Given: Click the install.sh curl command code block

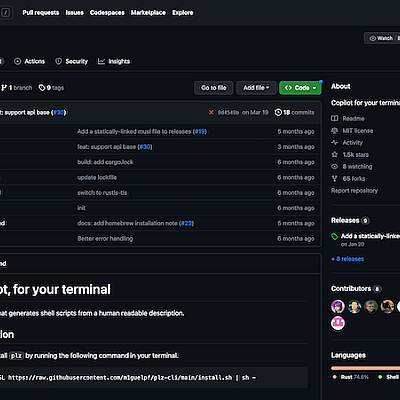Looking at the screenshot, I should (x=154, y=378).
